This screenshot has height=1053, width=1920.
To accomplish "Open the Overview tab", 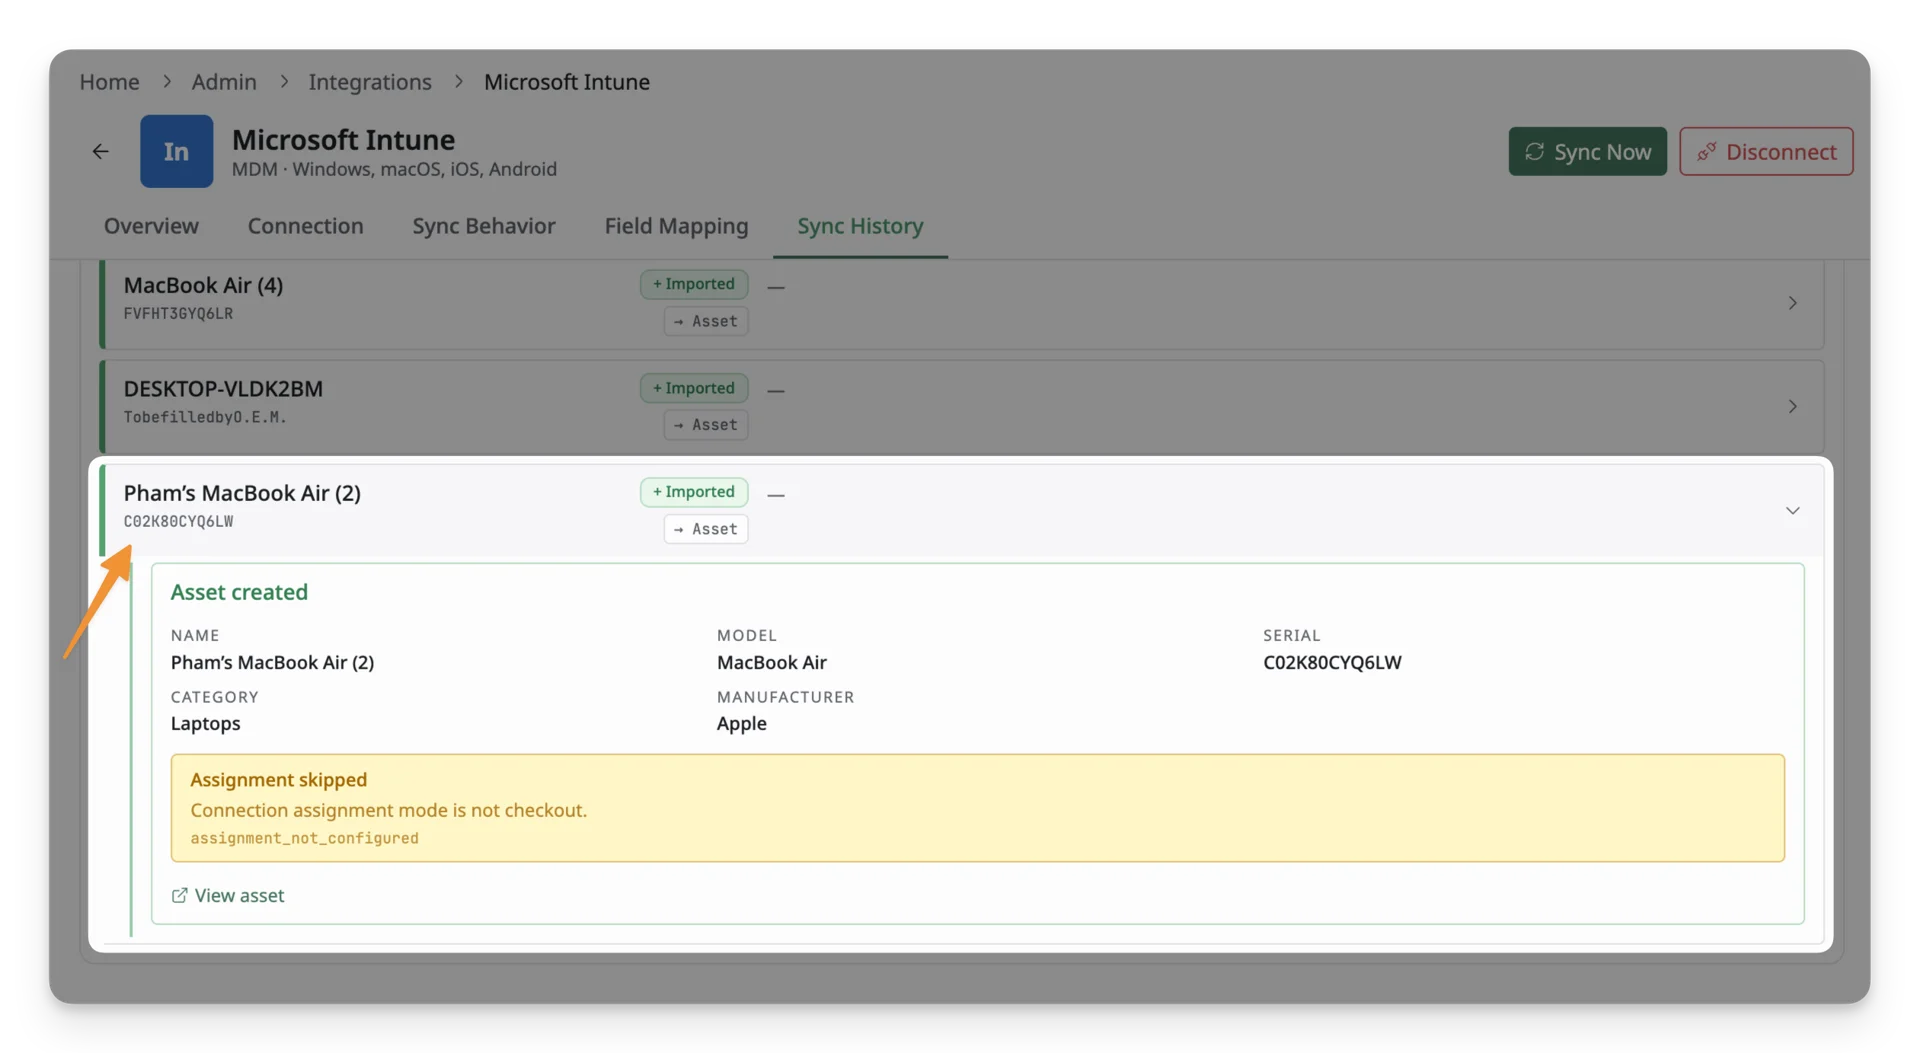I will pos(151,226).
